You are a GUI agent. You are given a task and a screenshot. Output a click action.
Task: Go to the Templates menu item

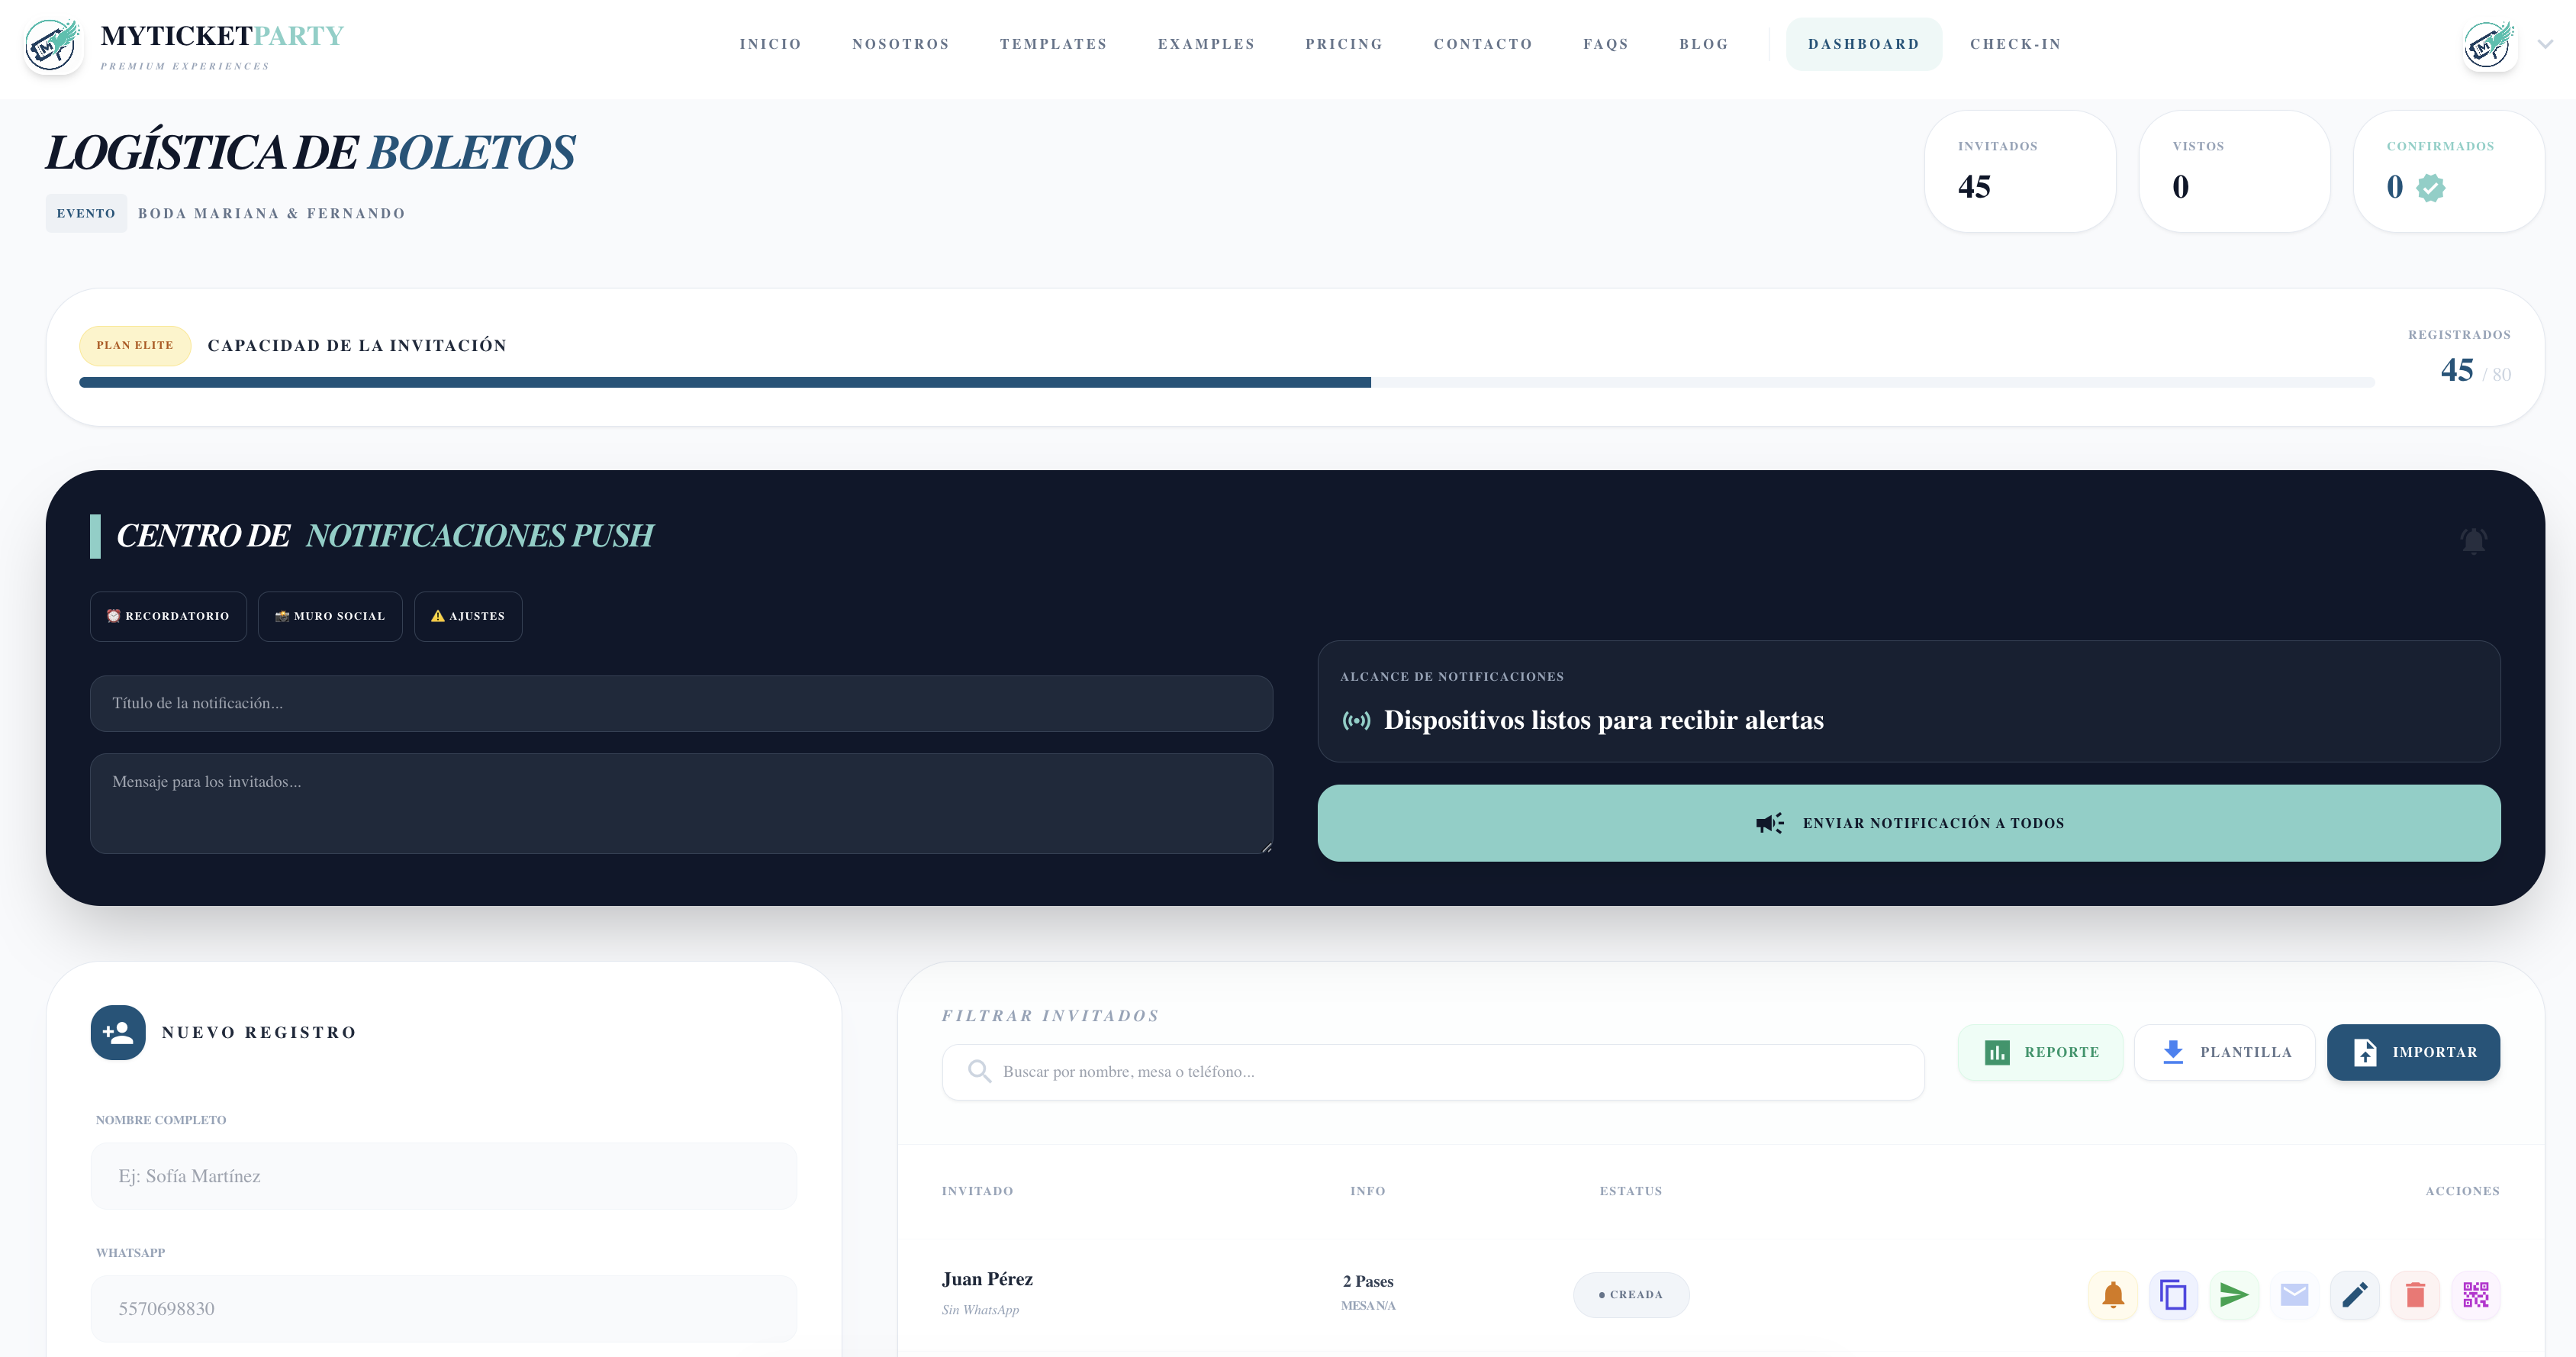pos(1053,44)
